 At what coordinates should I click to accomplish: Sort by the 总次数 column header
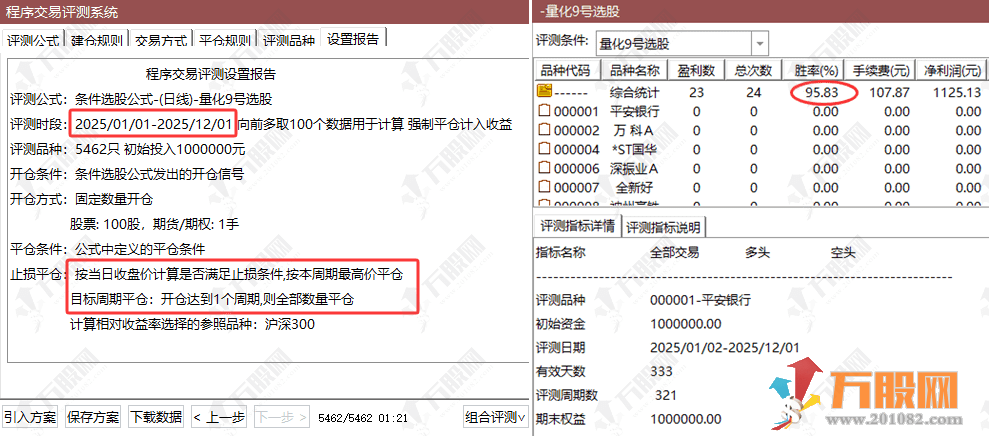point(753,70)
